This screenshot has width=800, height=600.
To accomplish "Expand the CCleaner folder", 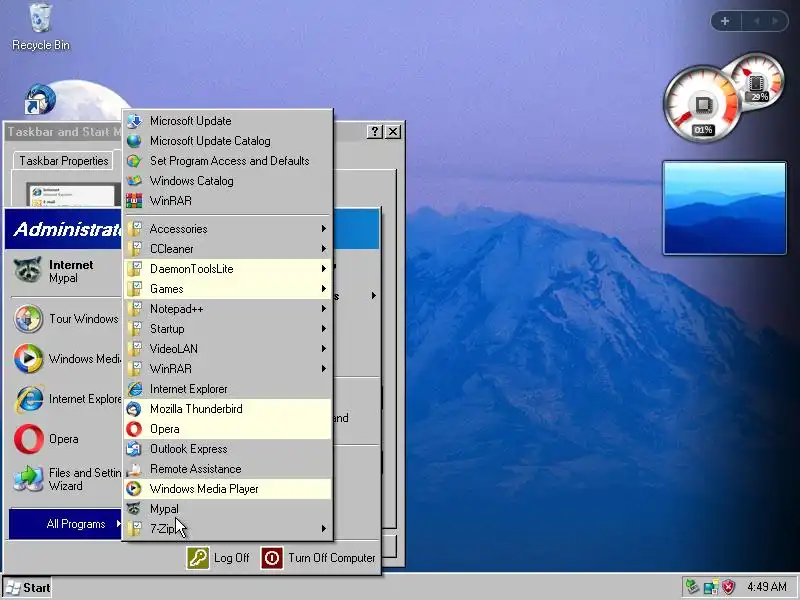I will click(x=227, y=248).
